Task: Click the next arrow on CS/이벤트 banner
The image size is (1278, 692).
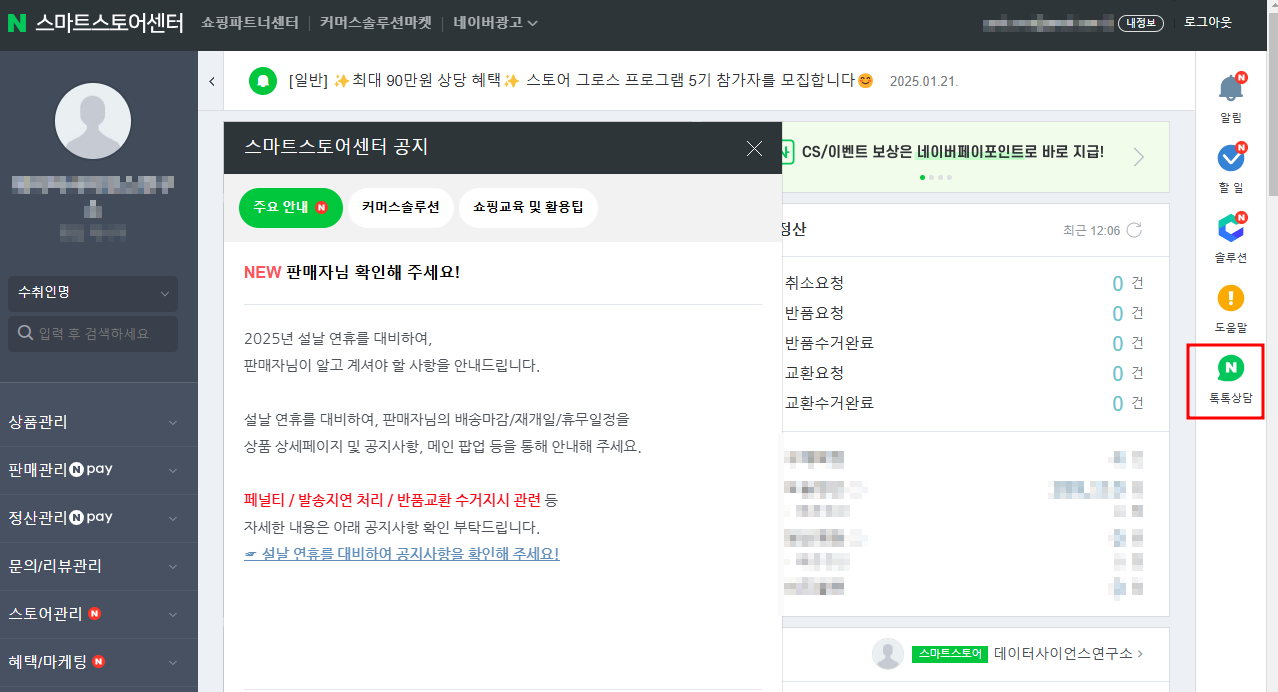Action: tap(1138, 156)
